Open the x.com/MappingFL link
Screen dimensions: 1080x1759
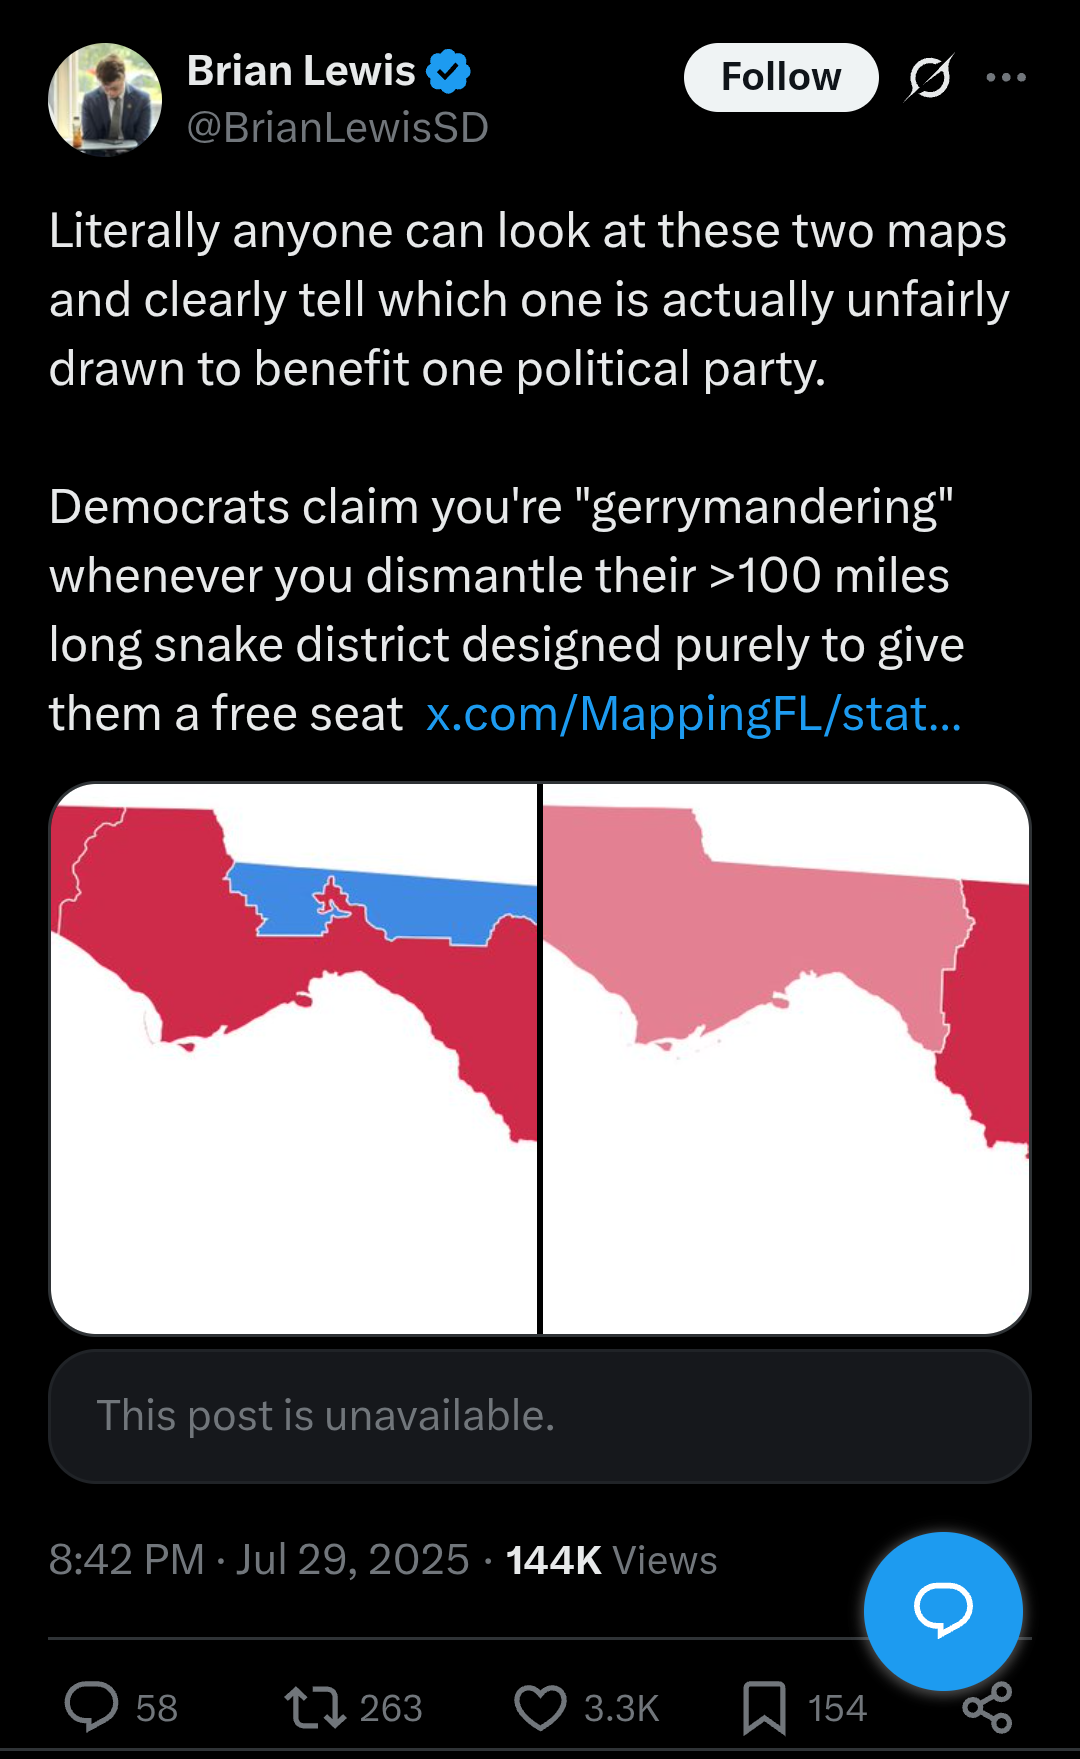click(x=693, y=714)
